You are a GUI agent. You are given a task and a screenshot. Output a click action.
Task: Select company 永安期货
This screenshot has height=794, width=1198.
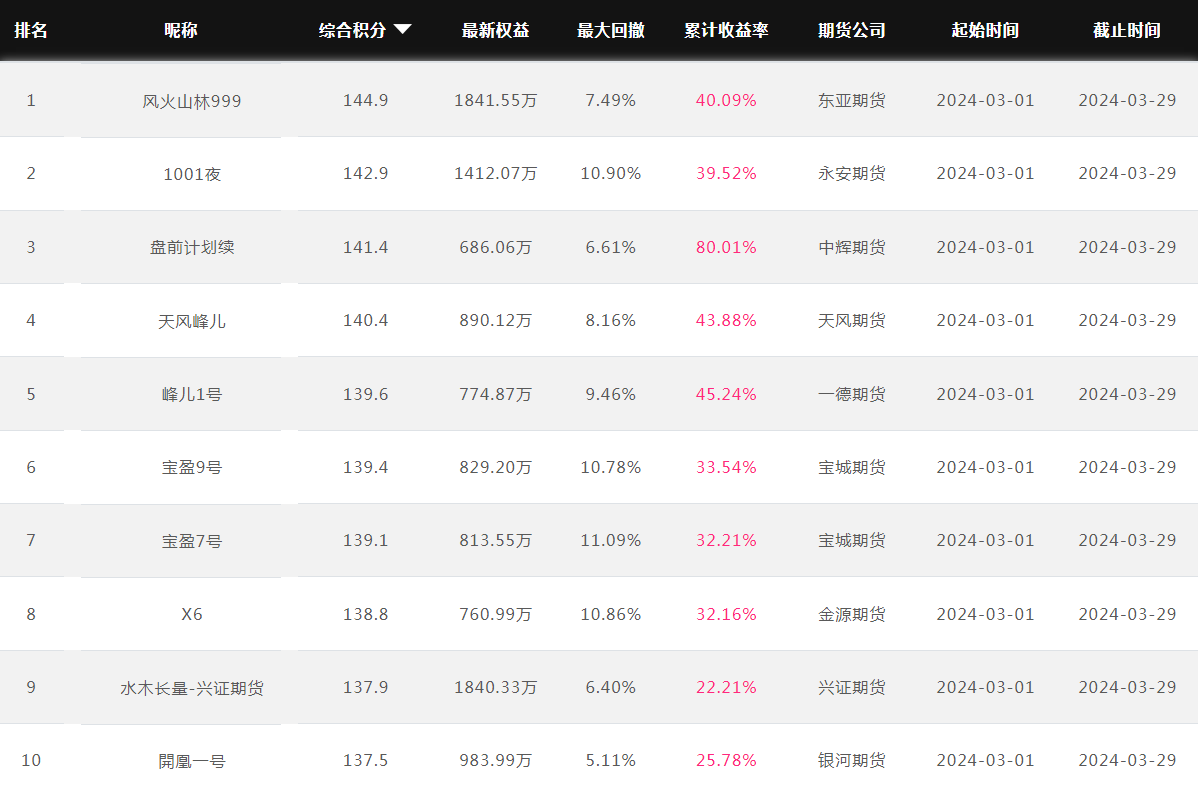(x=852, y=173)
